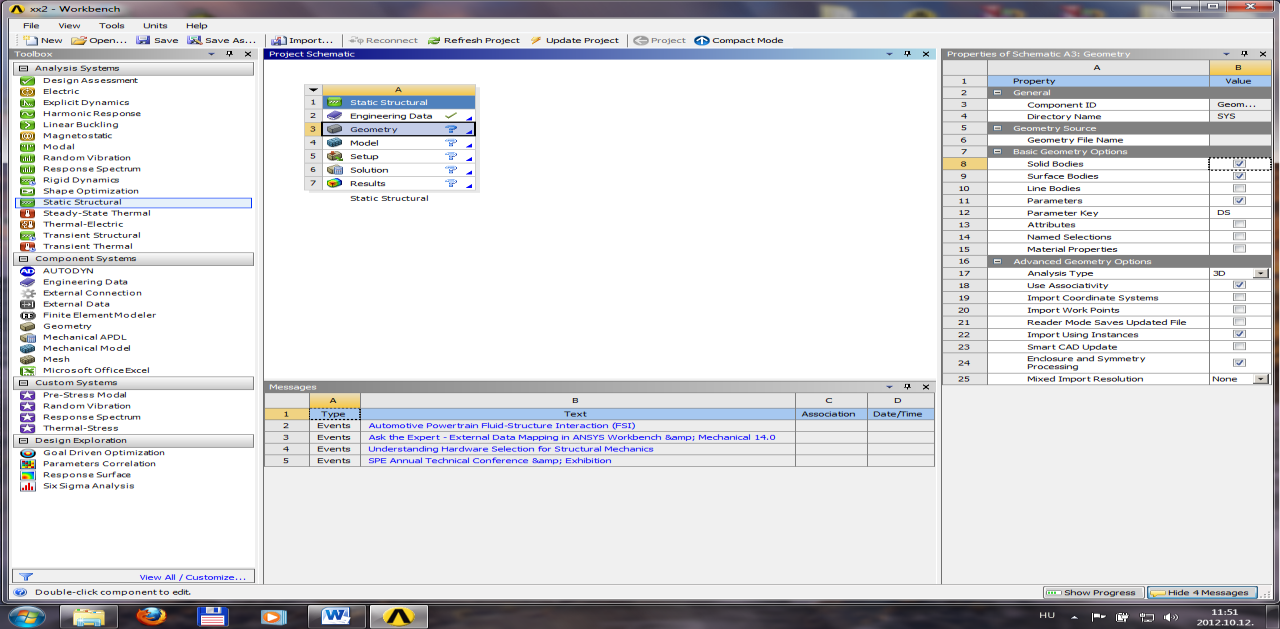1280x629 pixels.
Task: Toggle the Parameters checkbox
Action: (1239, 201)
